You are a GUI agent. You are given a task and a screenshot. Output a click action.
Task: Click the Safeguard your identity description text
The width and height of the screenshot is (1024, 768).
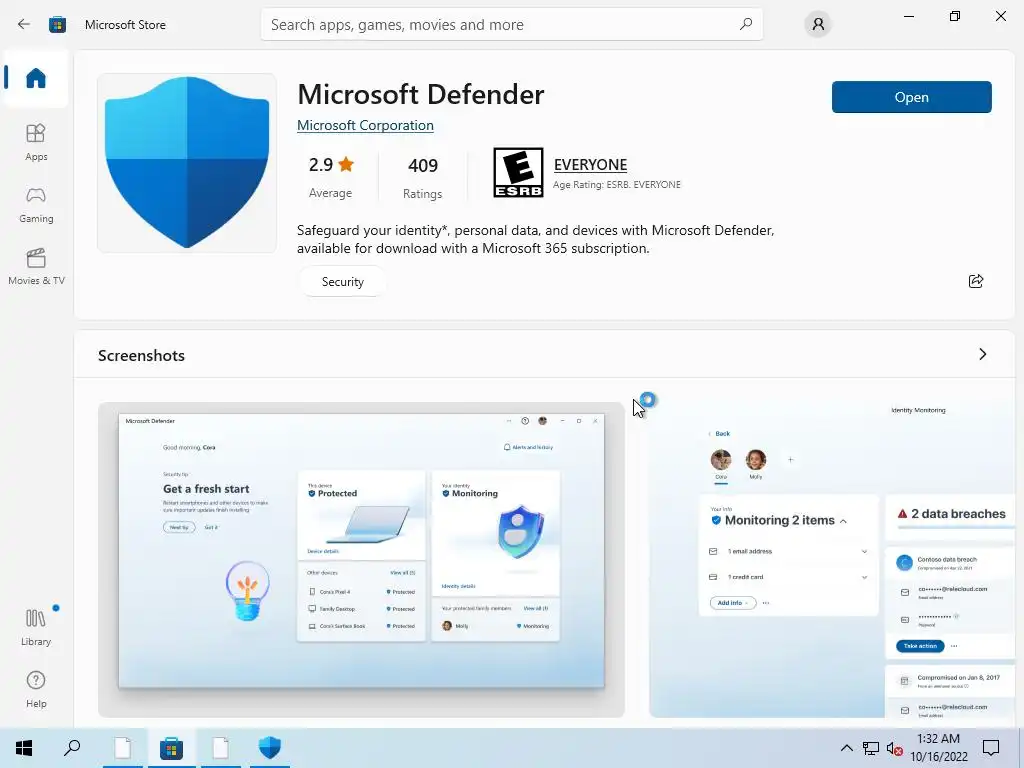536,239
